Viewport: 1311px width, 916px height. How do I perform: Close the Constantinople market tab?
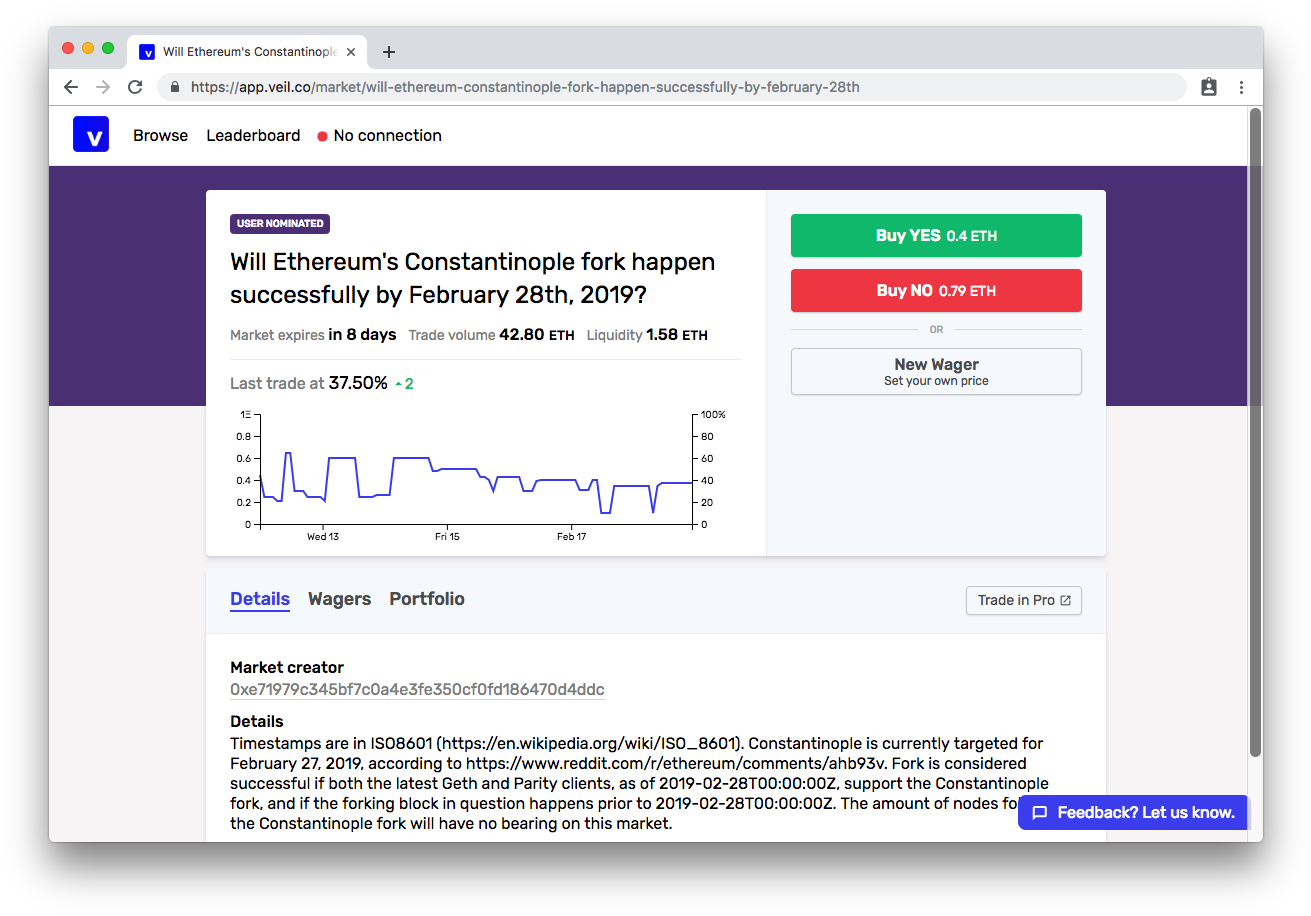[x=351, y=52]
